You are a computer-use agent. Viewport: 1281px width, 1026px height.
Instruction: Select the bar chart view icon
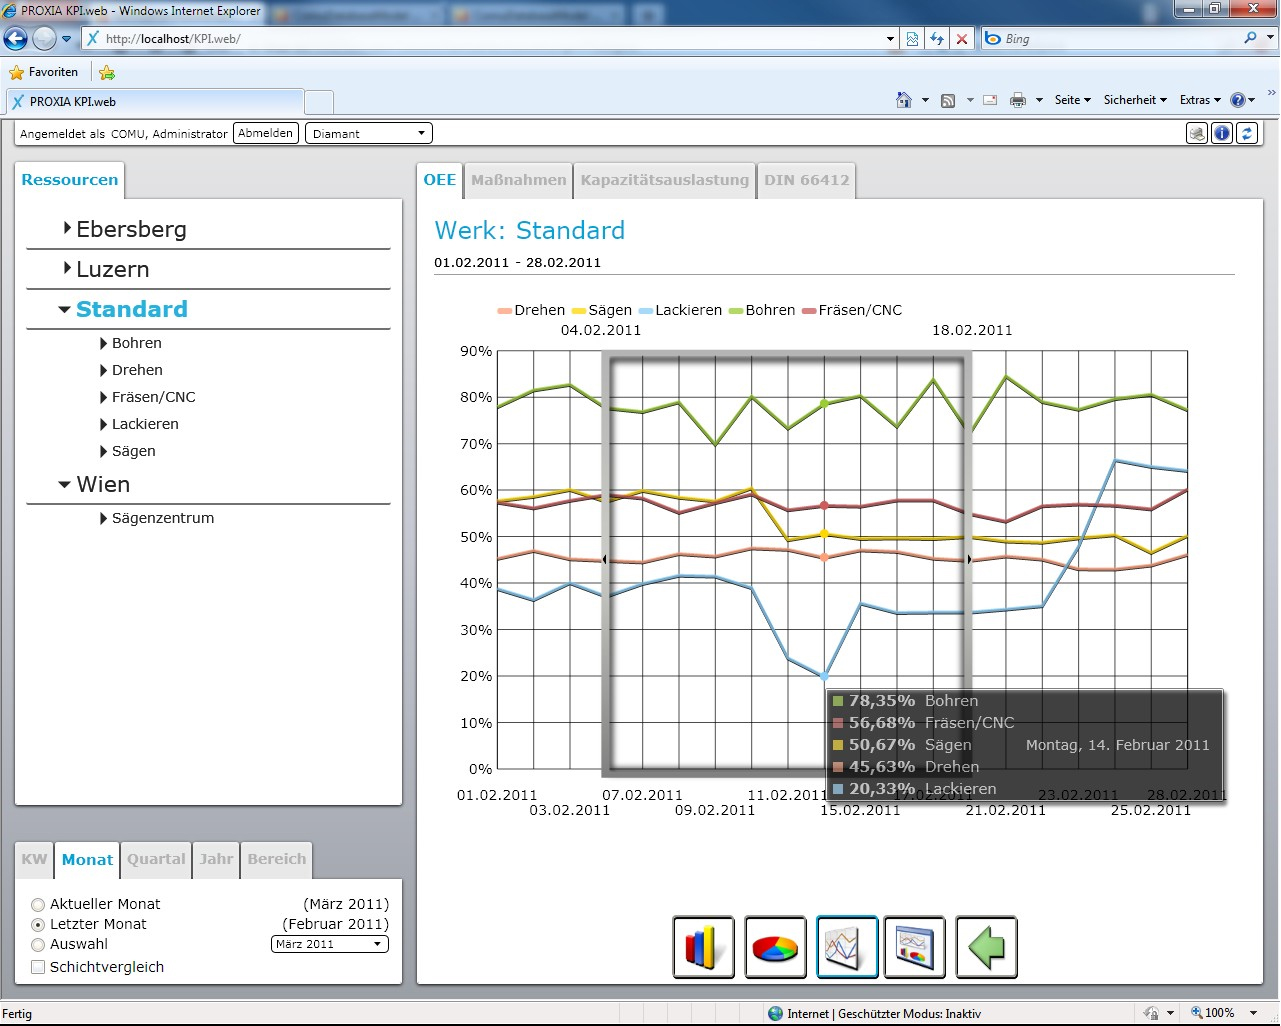(703, 947)
